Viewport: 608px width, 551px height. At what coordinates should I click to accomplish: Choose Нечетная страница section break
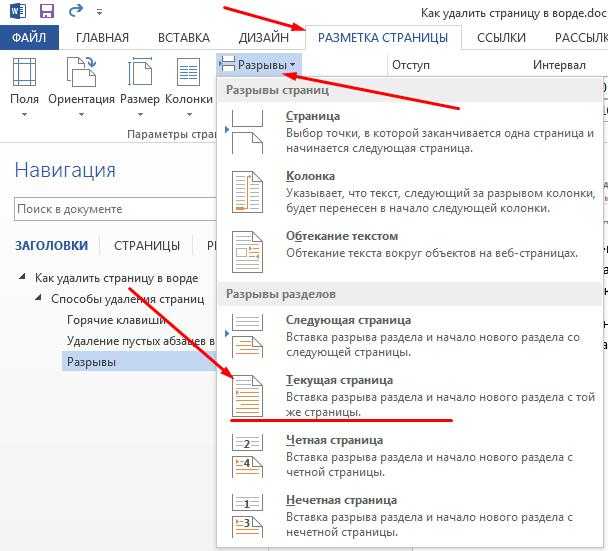click(411, 516)
